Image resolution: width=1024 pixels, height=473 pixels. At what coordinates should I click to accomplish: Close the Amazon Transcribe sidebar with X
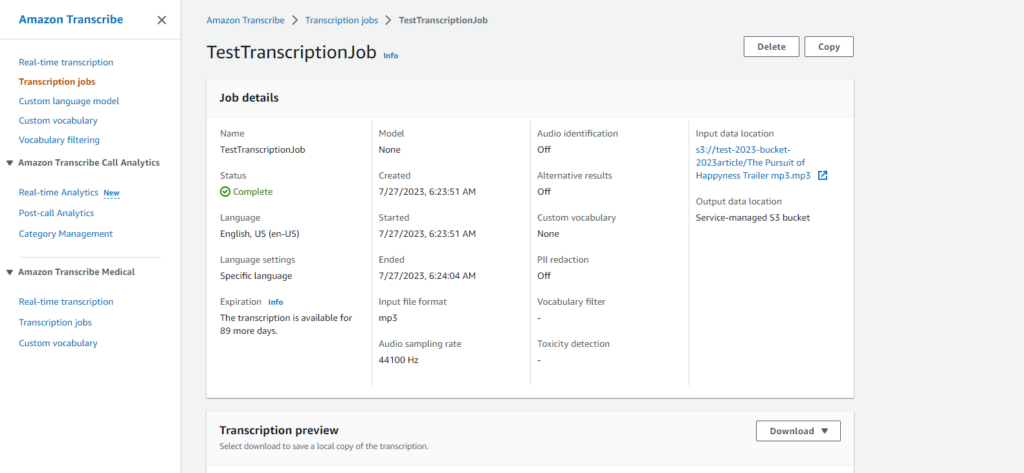162,20
